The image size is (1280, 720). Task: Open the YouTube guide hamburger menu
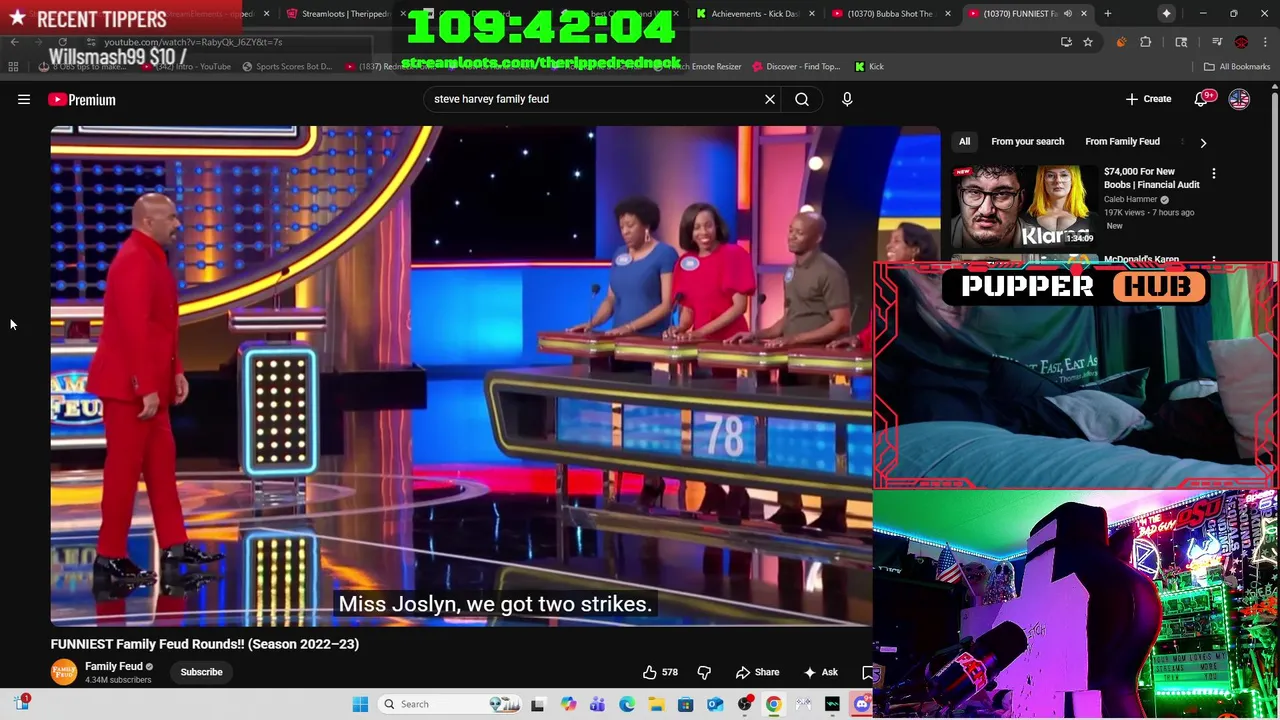pyautogui.click(x=24, y=99)
